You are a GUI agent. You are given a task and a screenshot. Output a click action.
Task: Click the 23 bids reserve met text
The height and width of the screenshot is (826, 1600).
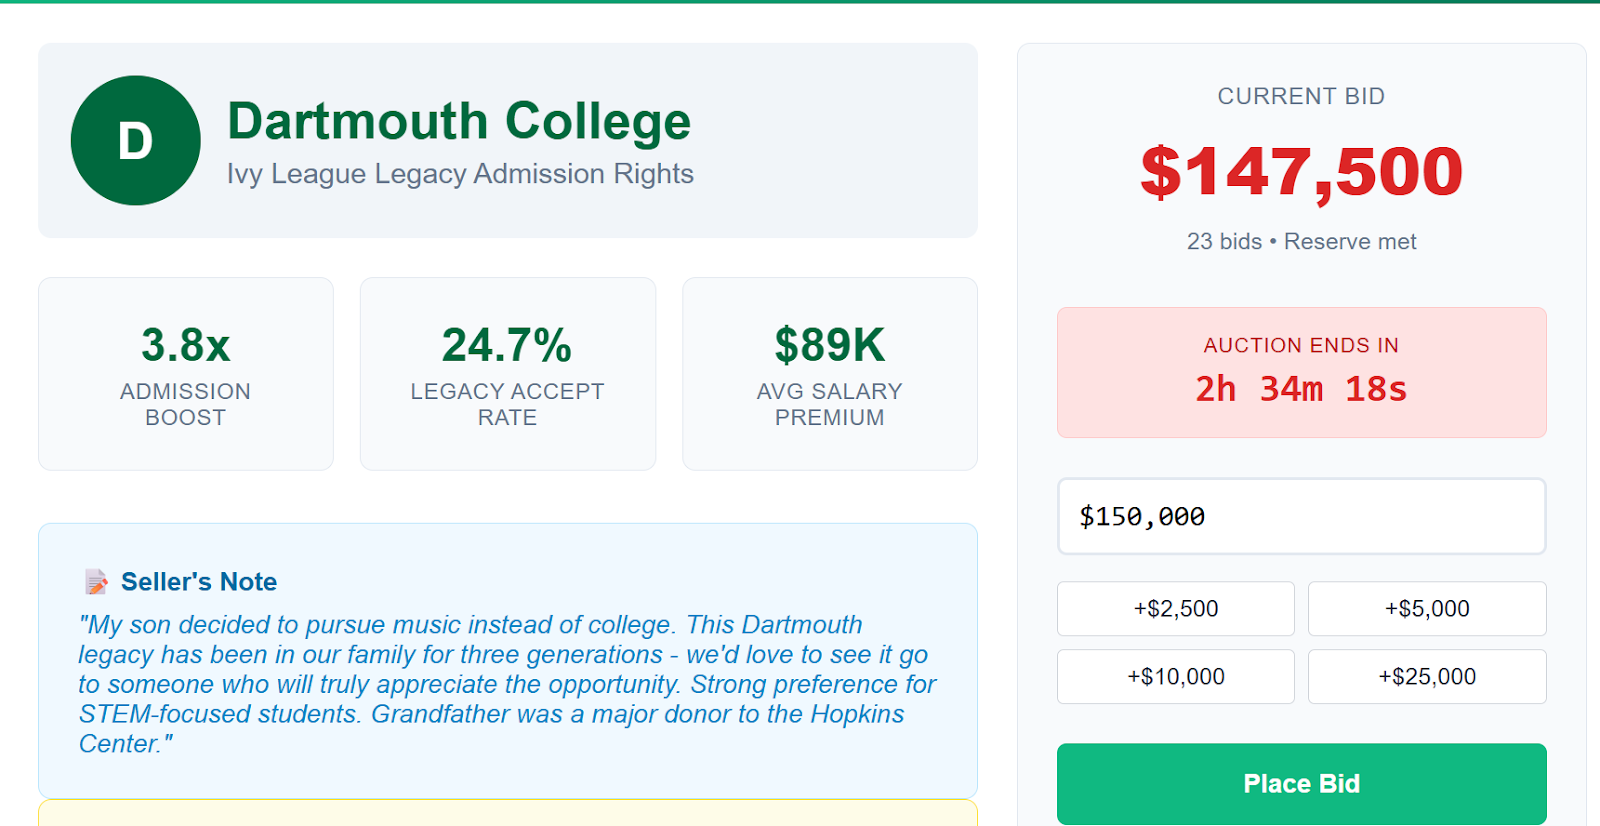1301,241
